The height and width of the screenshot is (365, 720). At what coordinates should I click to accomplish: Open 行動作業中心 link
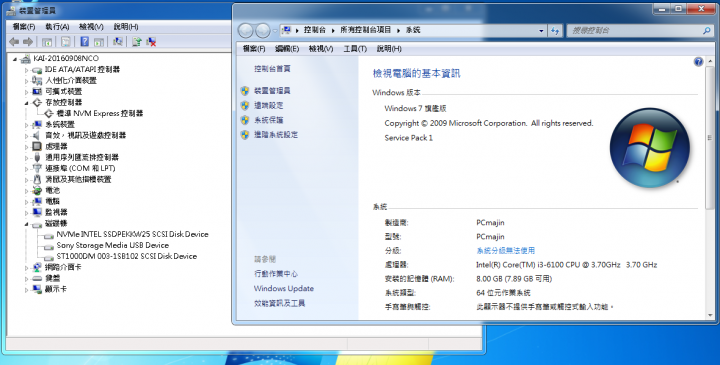tap(276, 274)
